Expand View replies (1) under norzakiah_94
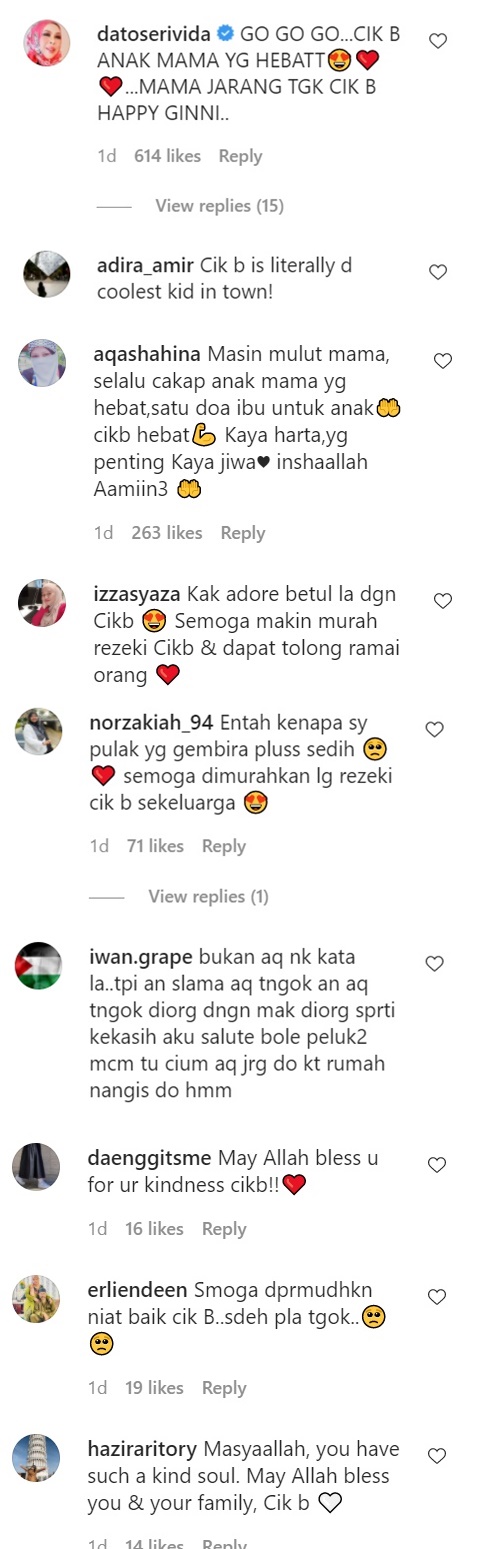The height and width of the screenshot is (1549, 482). [208, 897]
